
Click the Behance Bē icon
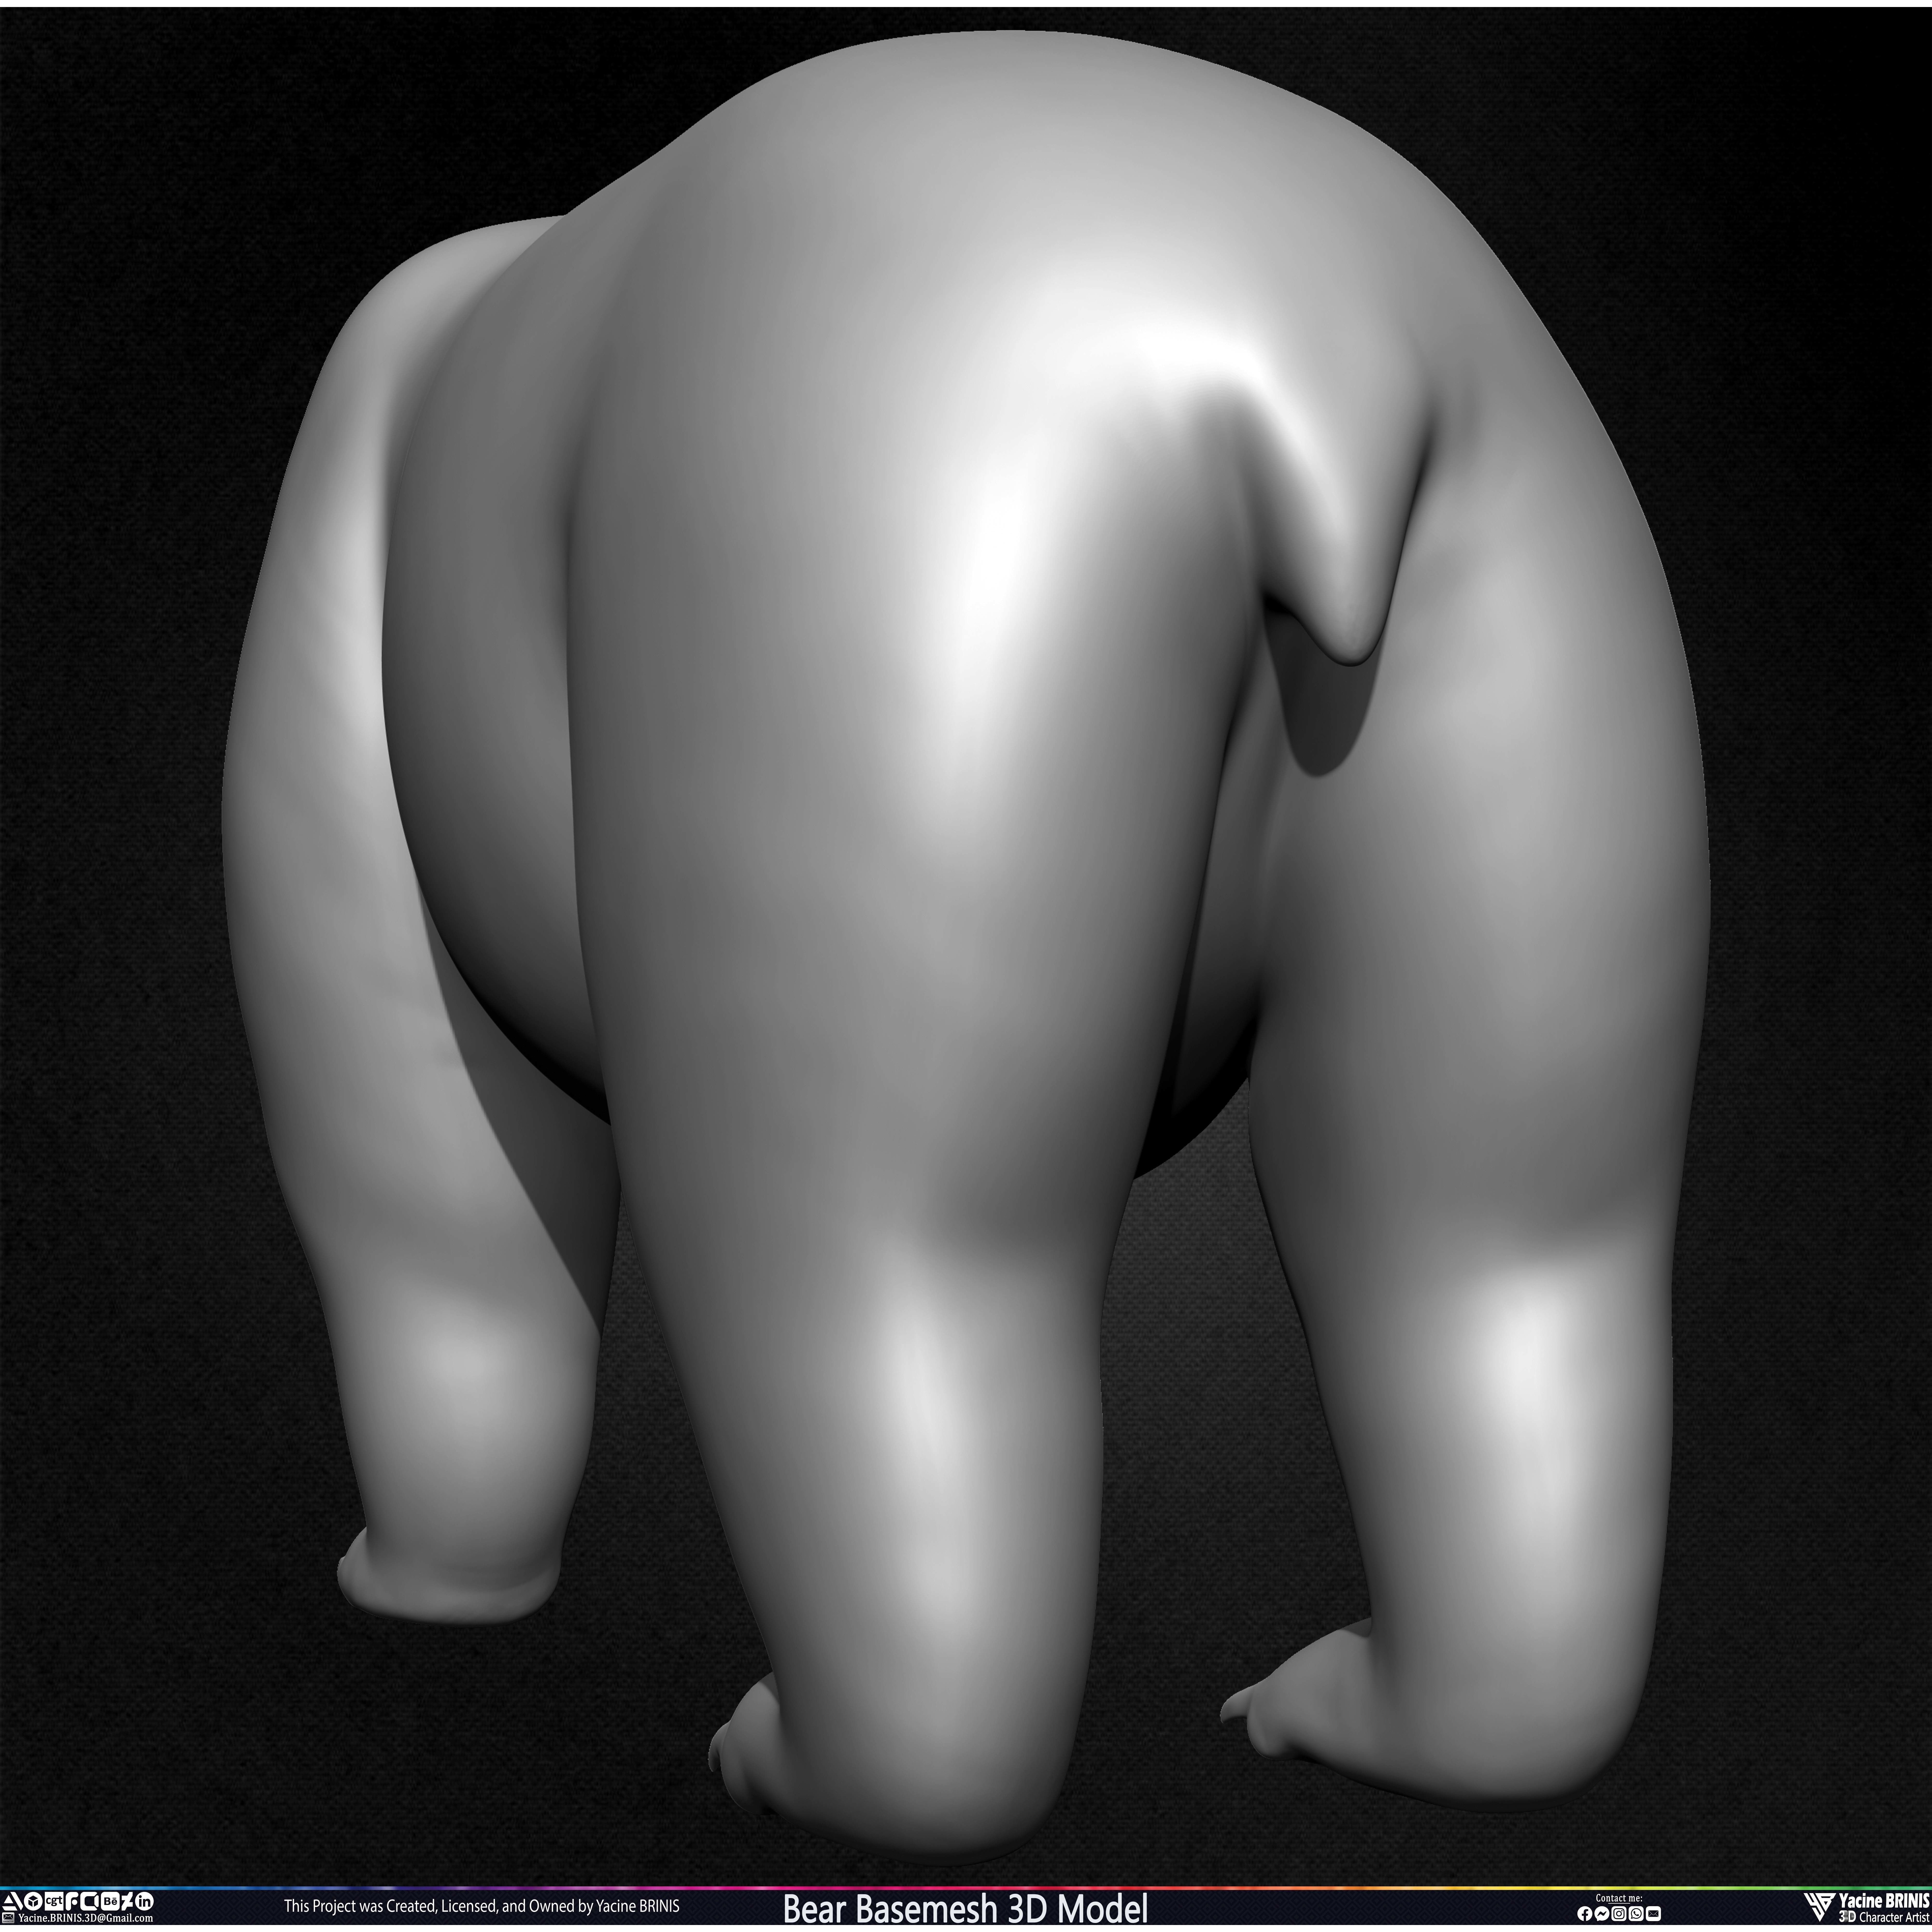[110, 1901]
